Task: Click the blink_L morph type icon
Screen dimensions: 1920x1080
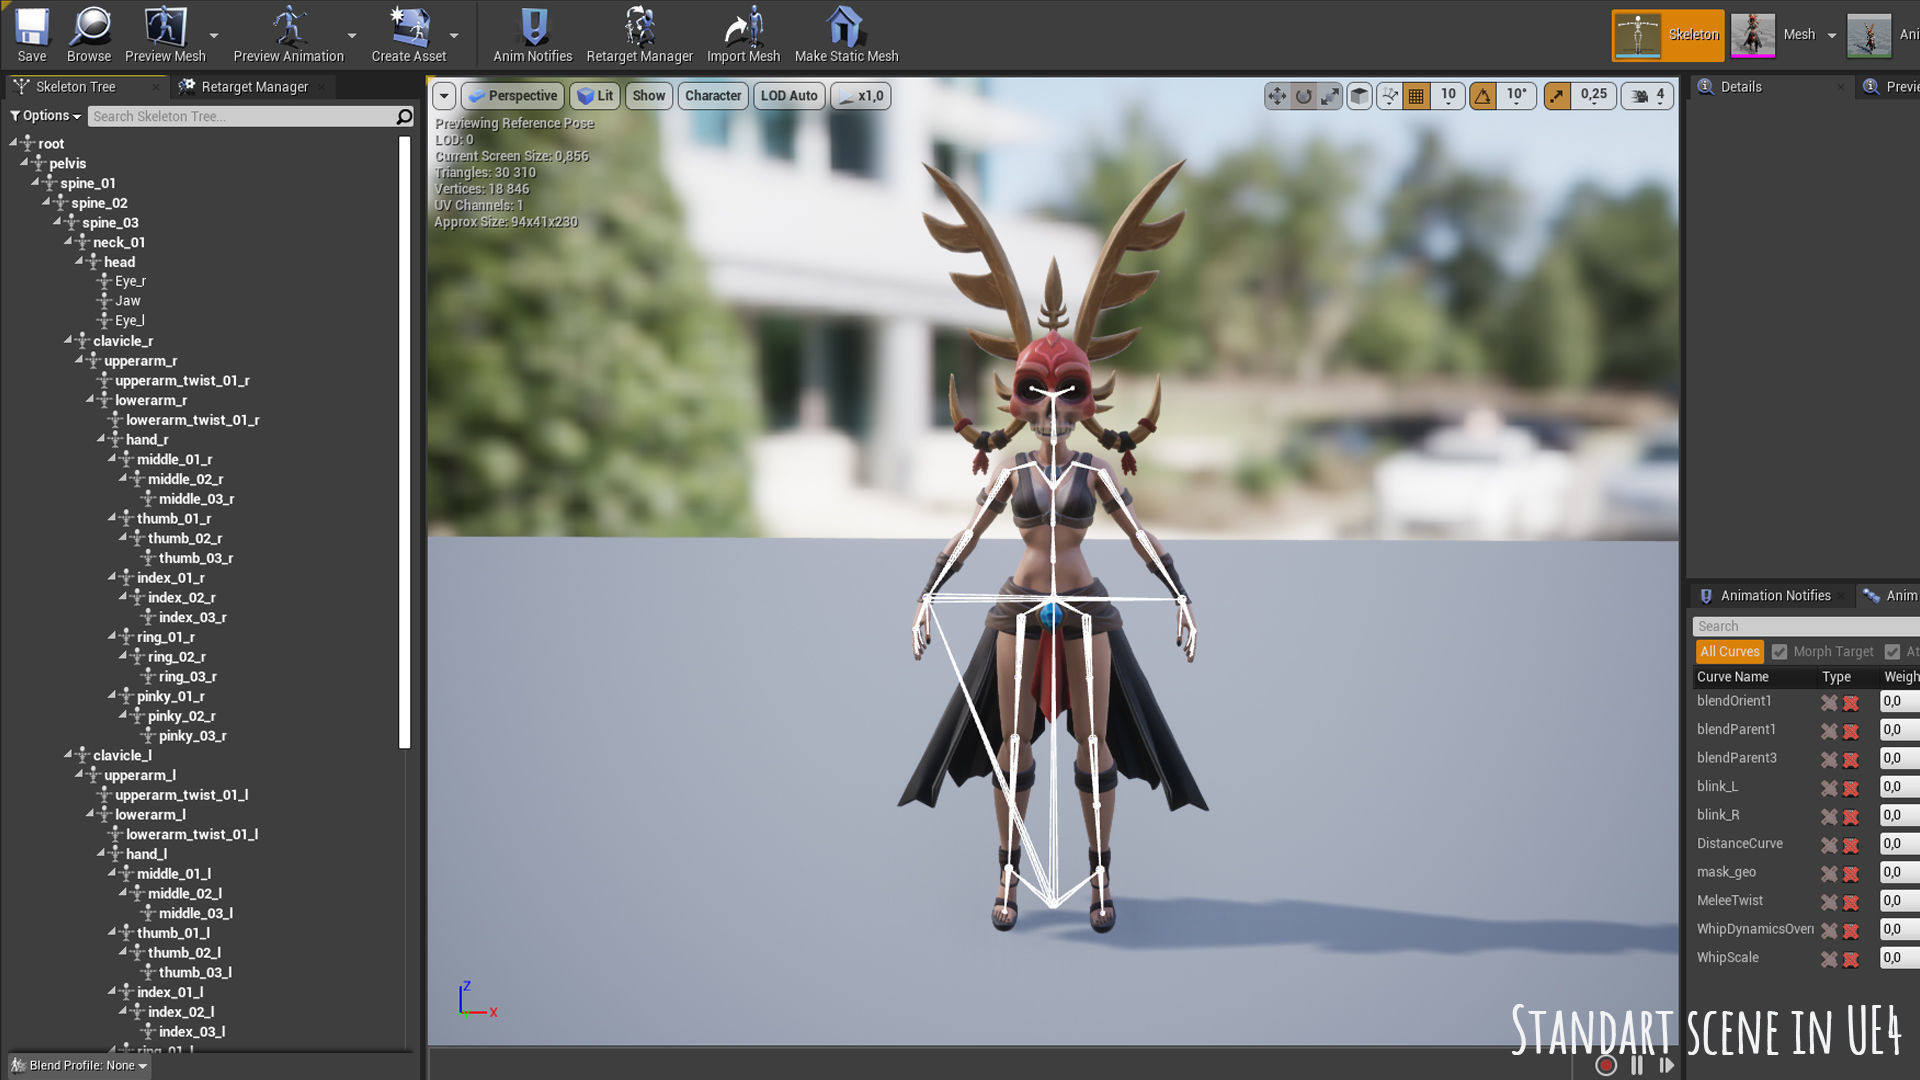Action: coord(1829,788)
